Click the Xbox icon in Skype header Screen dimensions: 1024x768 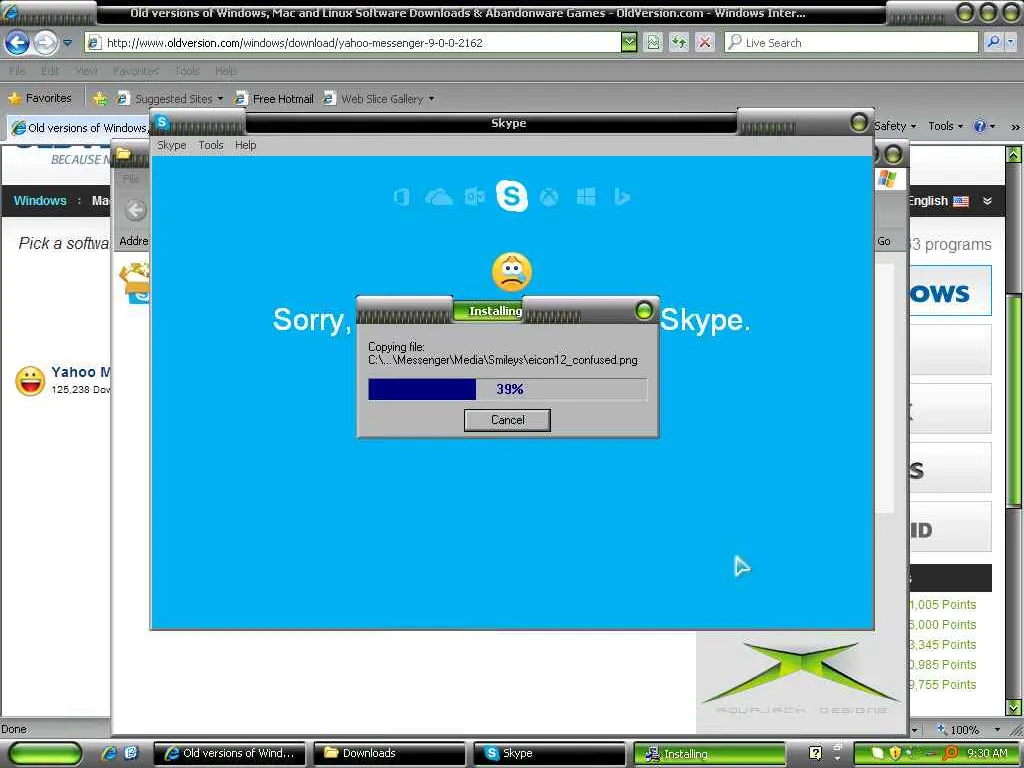[x=549, y=197]
